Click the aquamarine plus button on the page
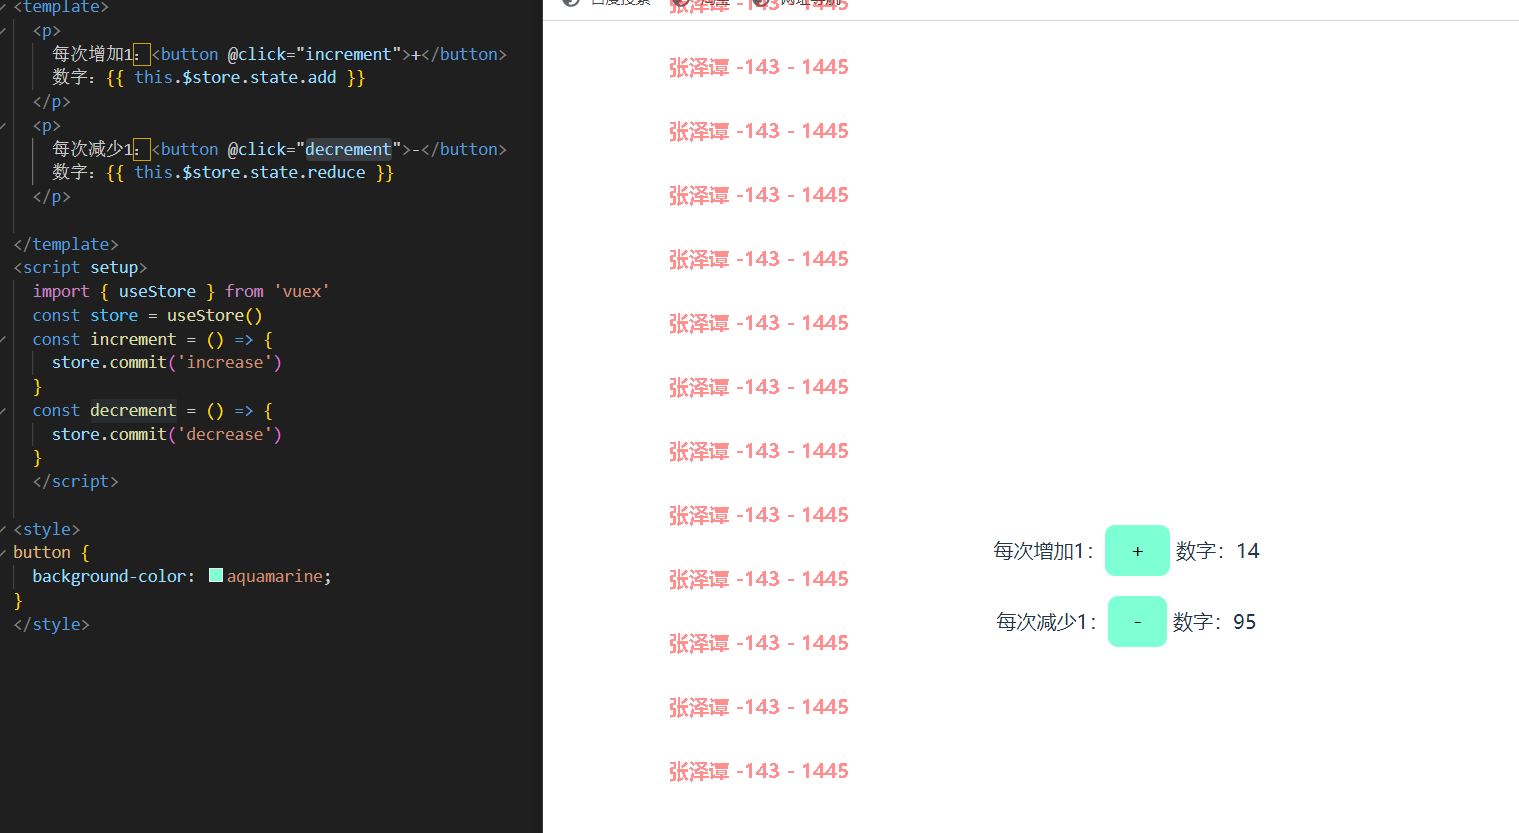The height and width of the screenshot is (833, 1519). tap(1137, 551)
